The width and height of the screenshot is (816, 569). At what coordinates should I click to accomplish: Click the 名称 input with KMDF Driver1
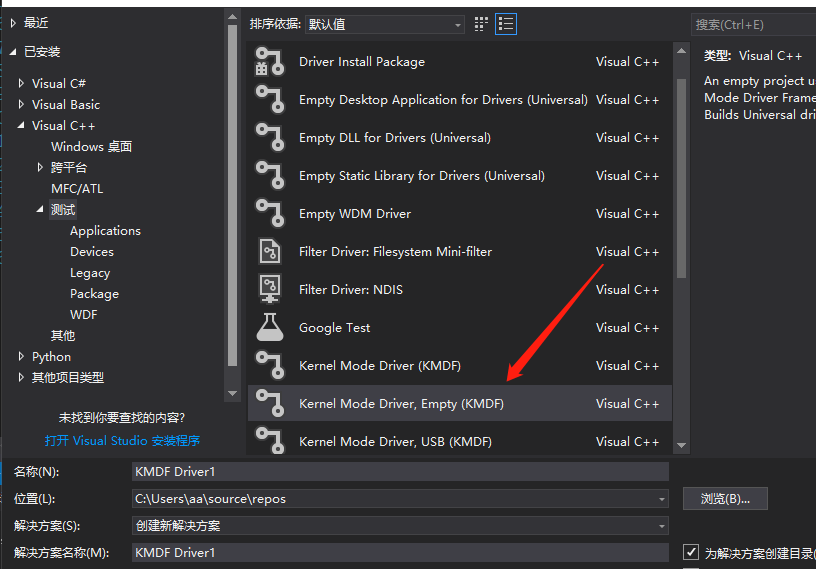400,472
